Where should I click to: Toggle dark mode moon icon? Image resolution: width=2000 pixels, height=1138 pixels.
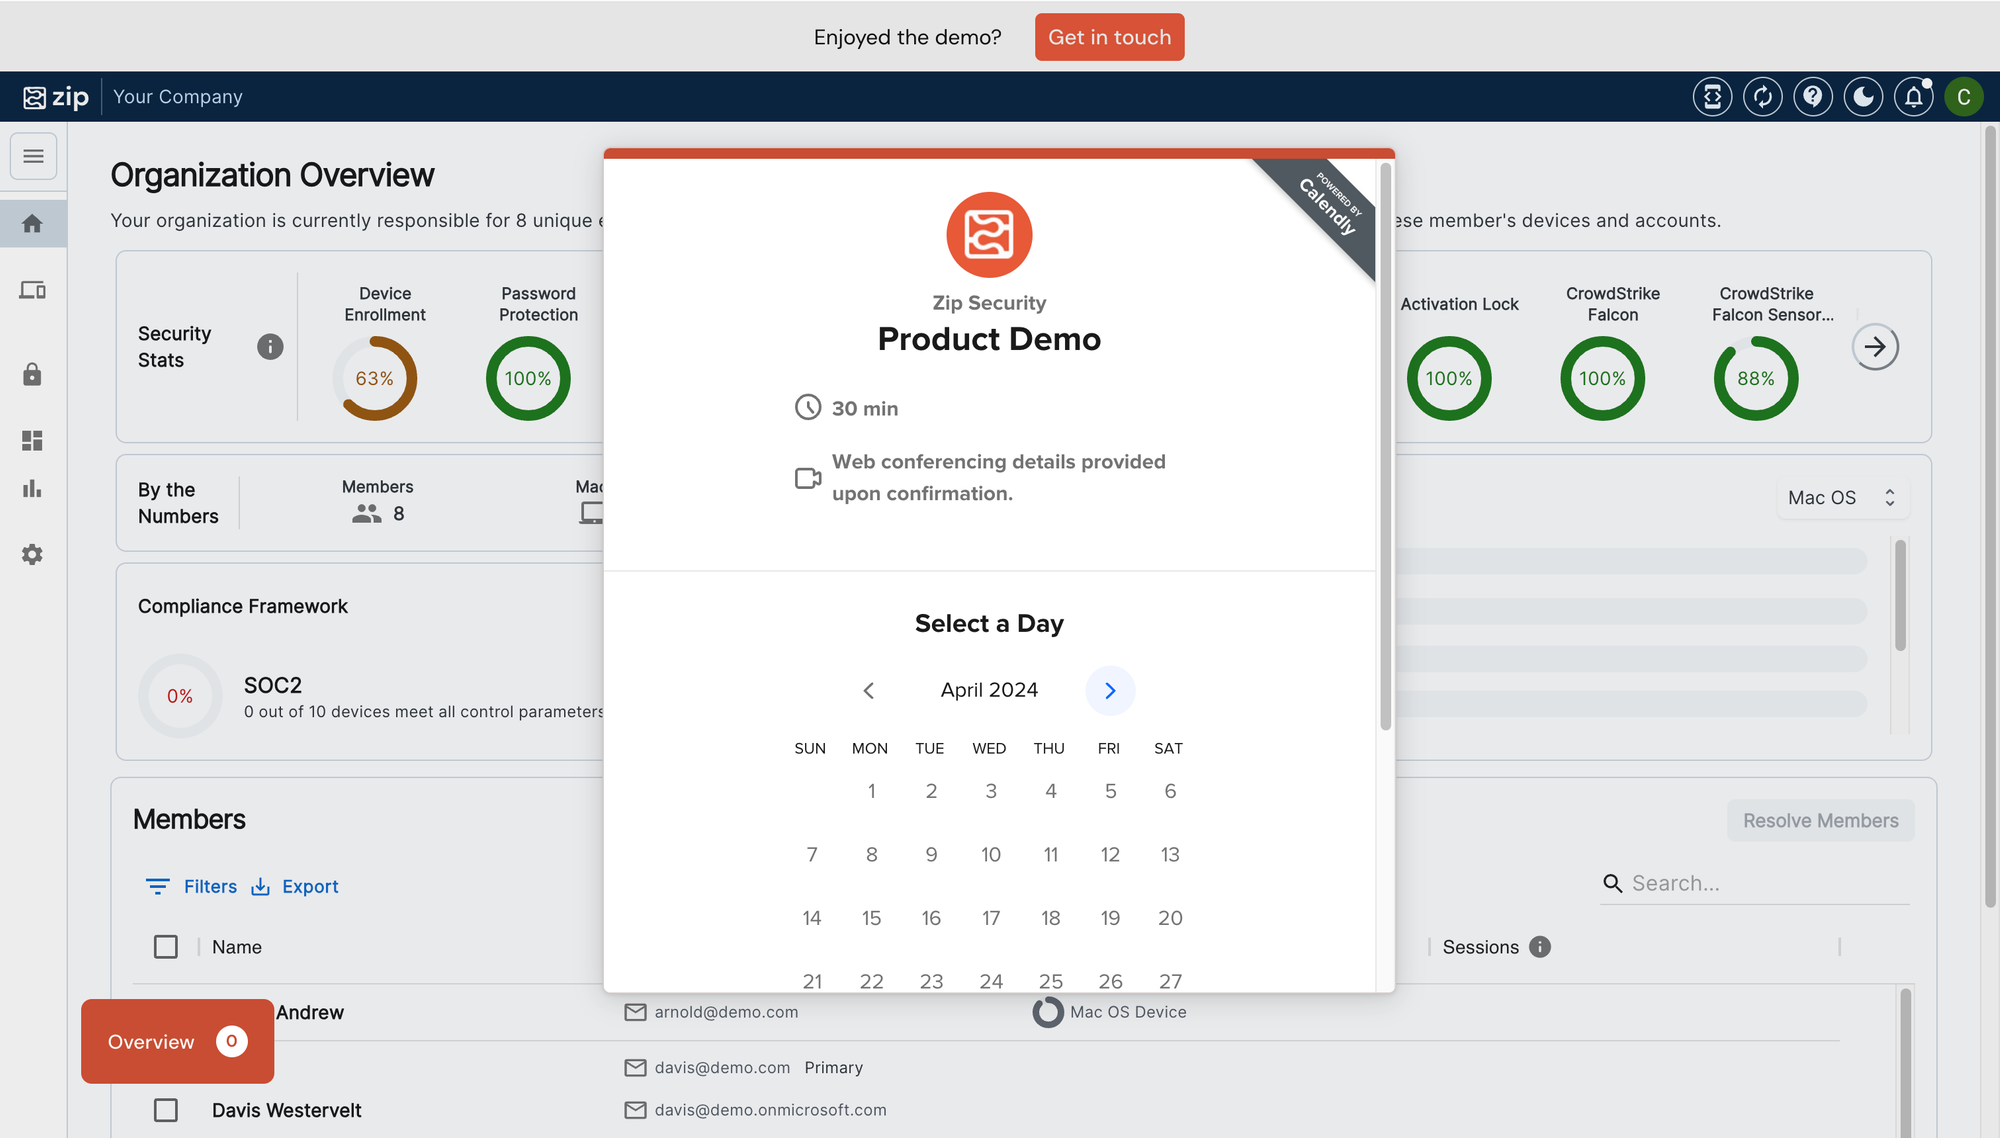(x=1863, y=97)
